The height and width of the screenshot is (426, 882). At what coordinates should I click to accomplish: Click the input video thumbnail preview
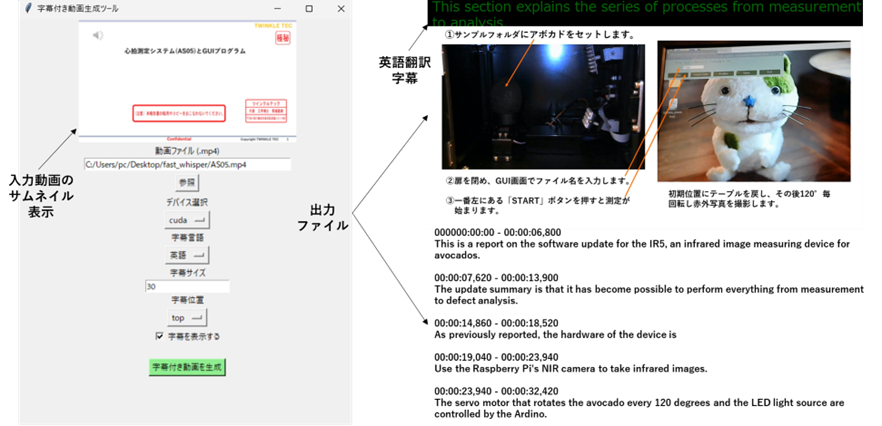pos(187,80)
